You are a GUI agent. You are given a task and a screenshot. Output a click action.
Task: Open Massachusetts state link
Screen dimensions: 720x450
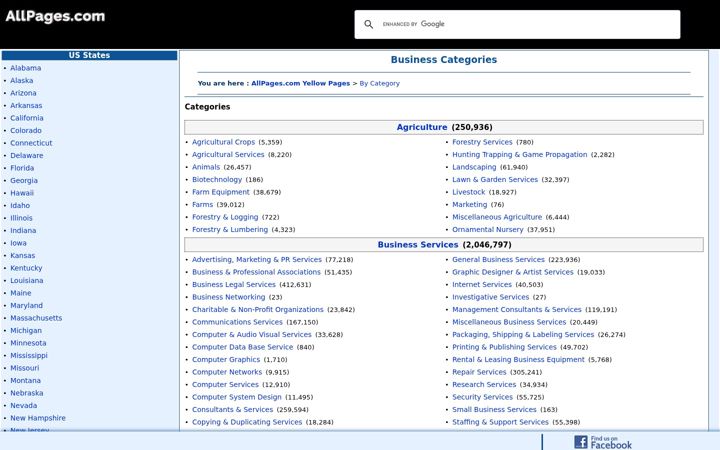pos(36,318)
